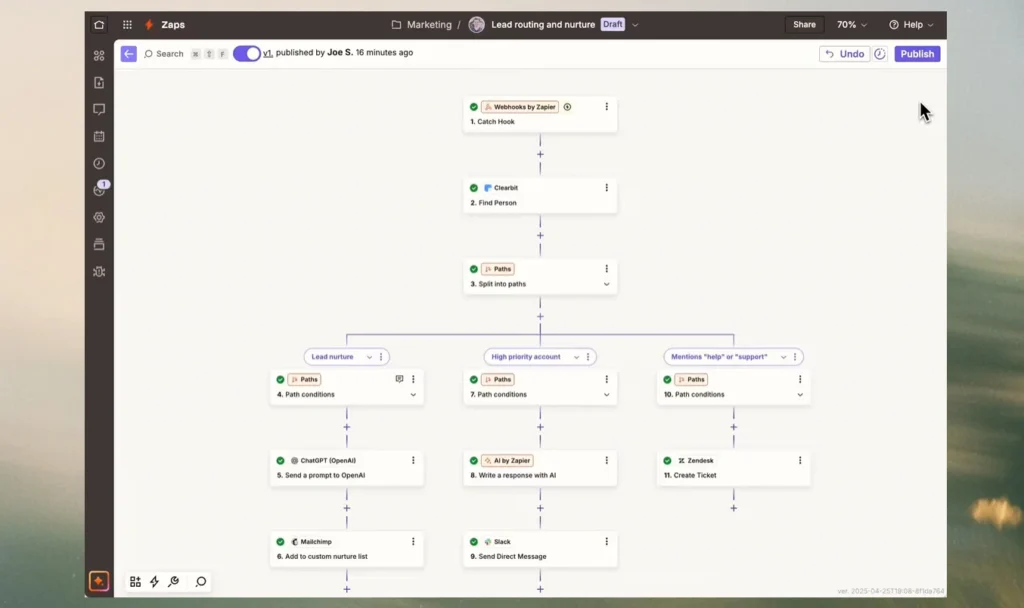Open the note icon on step 4 Path conditions
The image size is (1024, 608).
(x=399, y=379)
